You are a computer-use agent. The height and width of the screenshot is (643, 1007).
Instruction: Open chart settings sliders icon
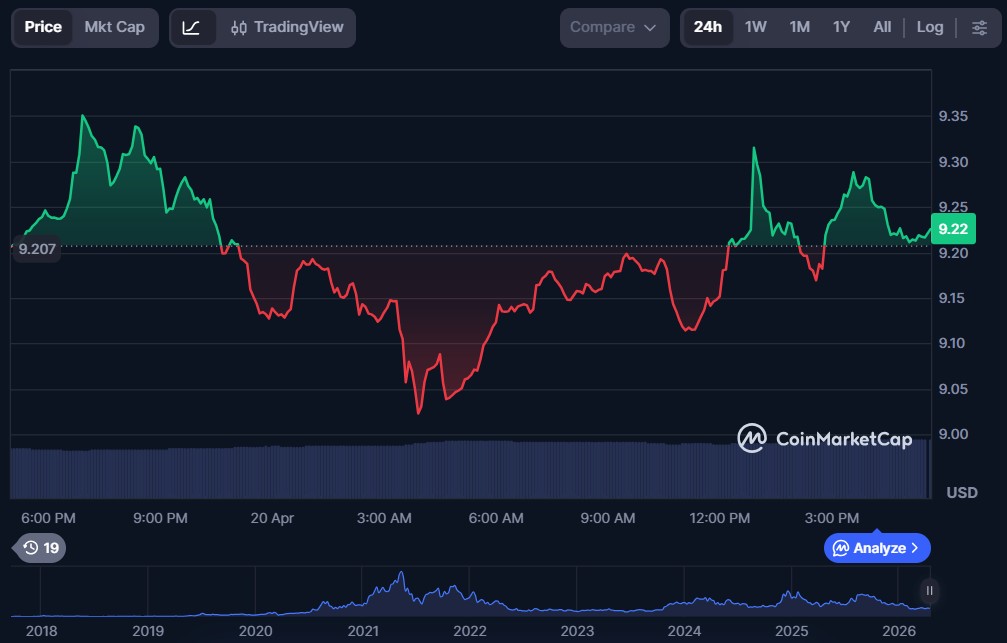[979, 27]
